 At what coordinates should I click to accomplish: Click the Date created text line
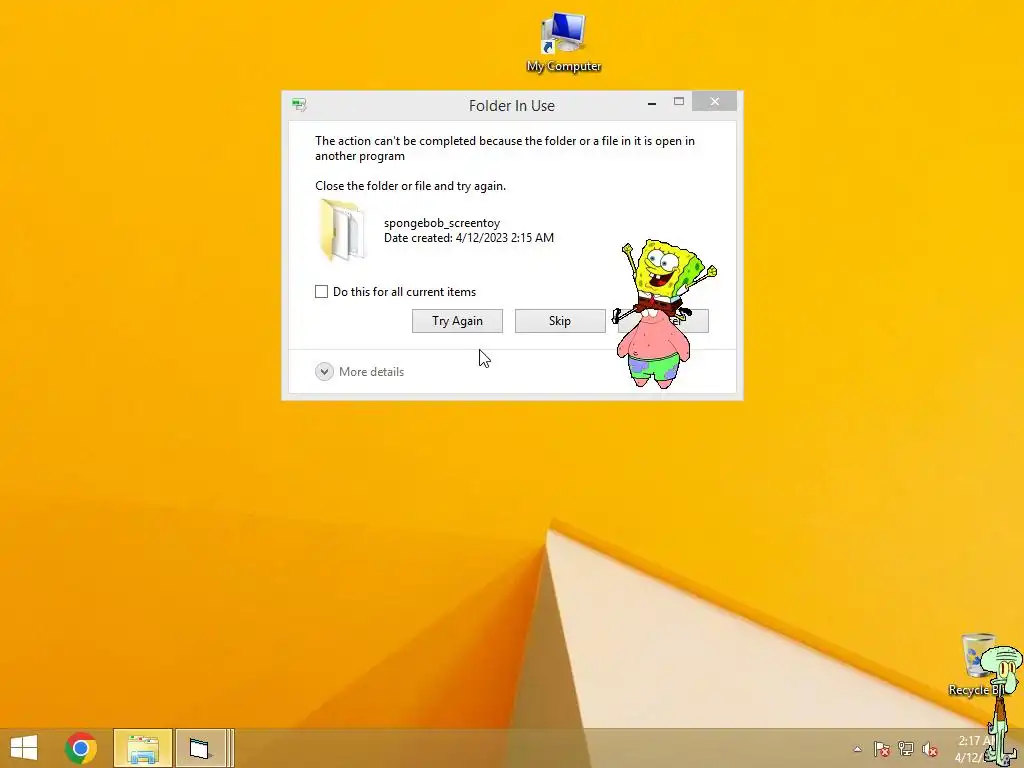[x=469, y=238]
